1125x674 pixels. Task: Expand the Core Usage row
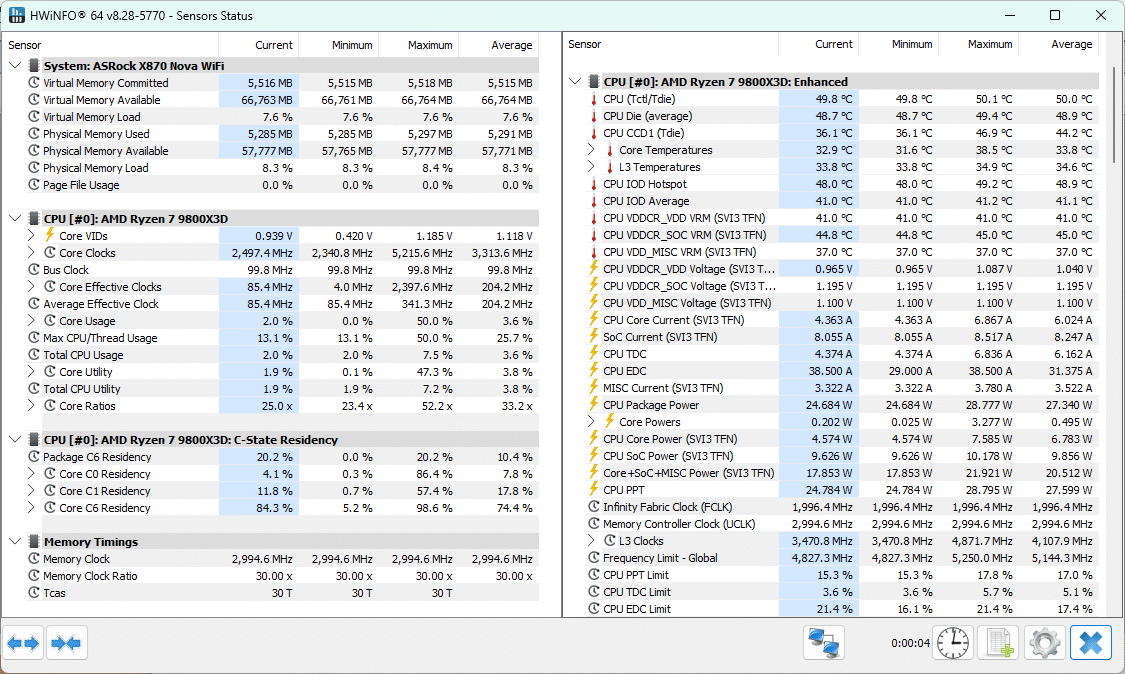31,320
